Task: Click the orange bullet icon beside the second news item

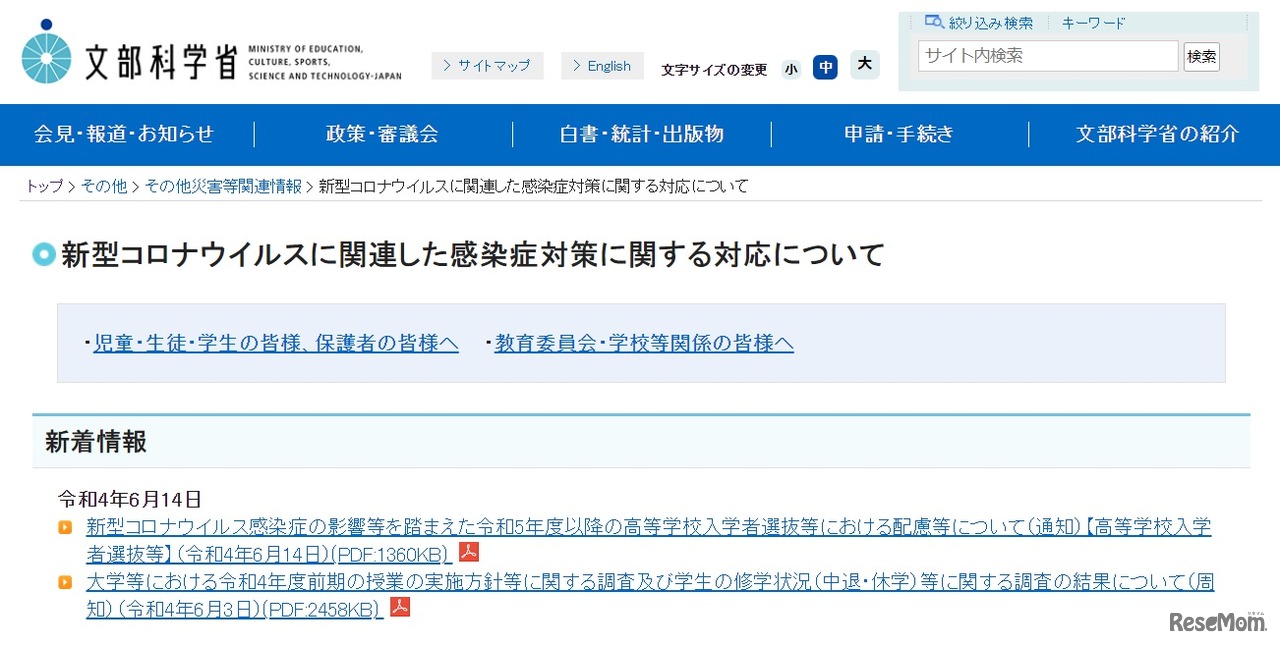Action: [65, 582]
